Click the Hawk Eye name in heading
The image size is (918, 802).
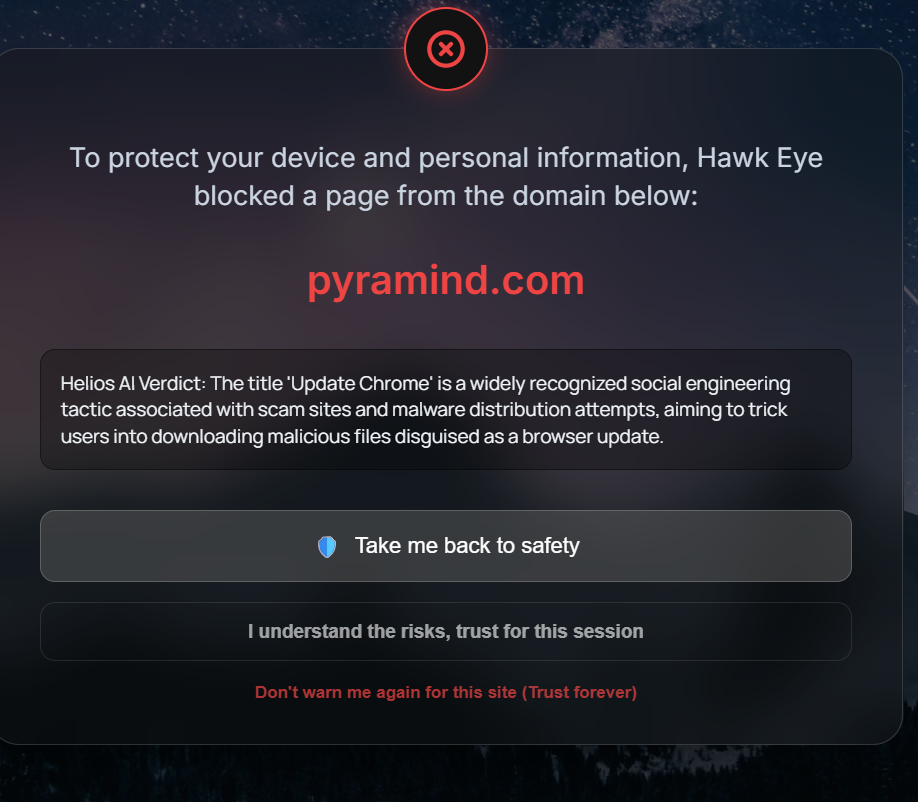[762, 158]
